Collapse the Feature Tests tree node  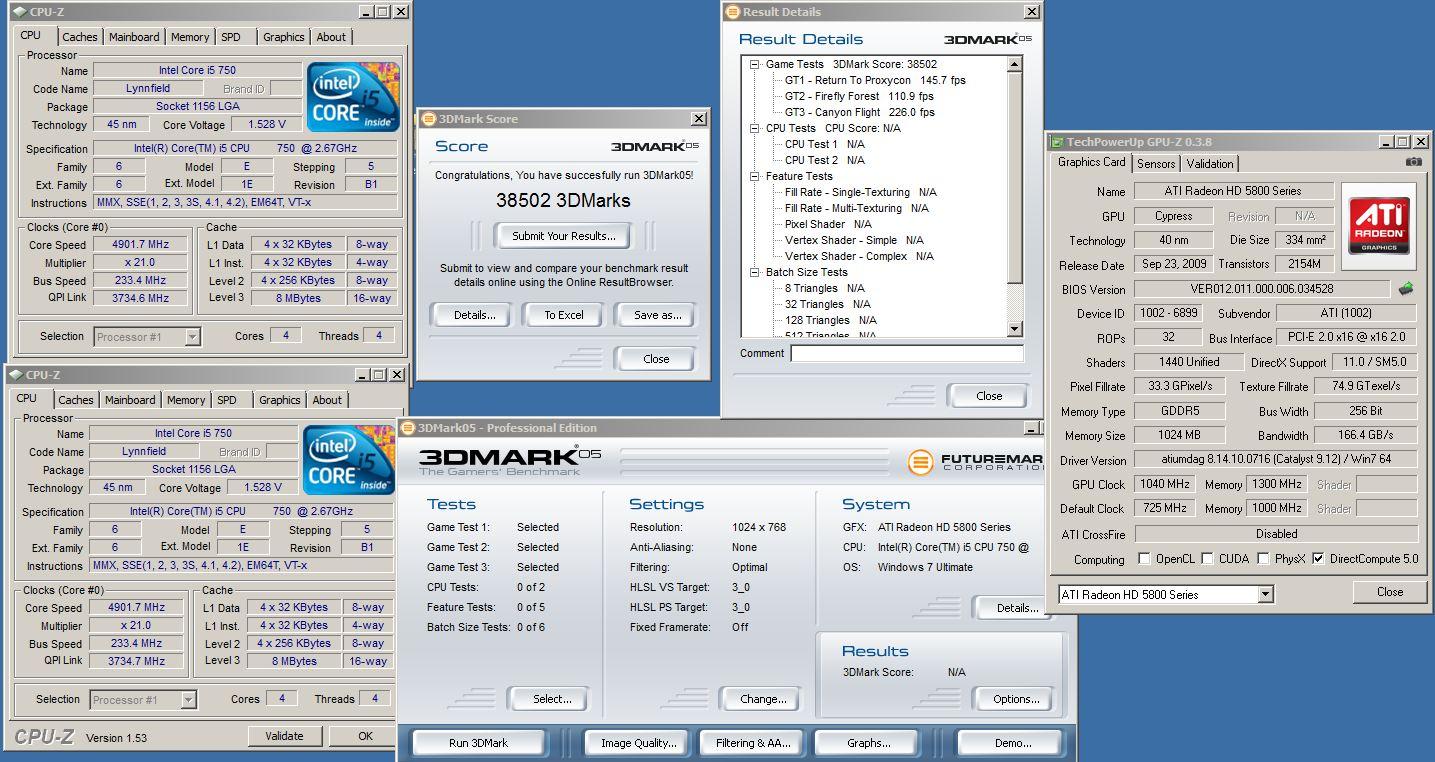[756, 176]
